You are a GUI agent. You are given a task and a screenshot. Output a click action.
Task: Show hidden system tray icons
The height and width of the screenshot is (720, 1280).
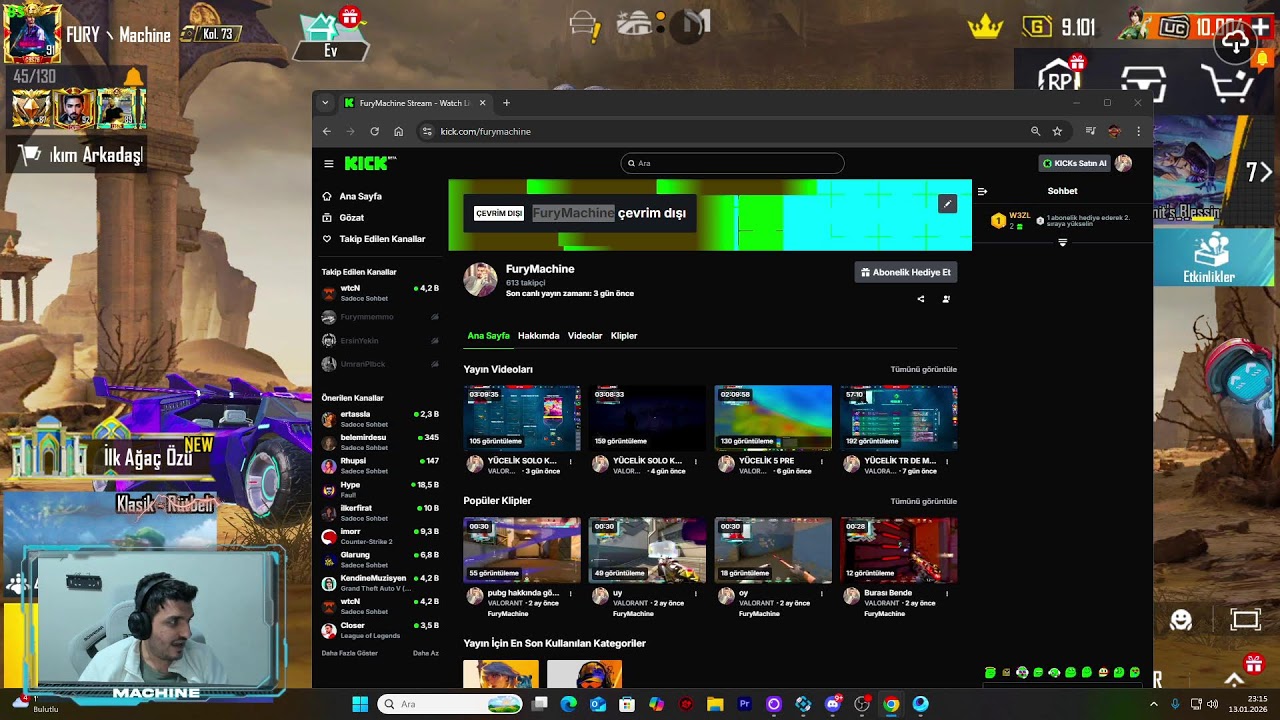[1153, 704]
